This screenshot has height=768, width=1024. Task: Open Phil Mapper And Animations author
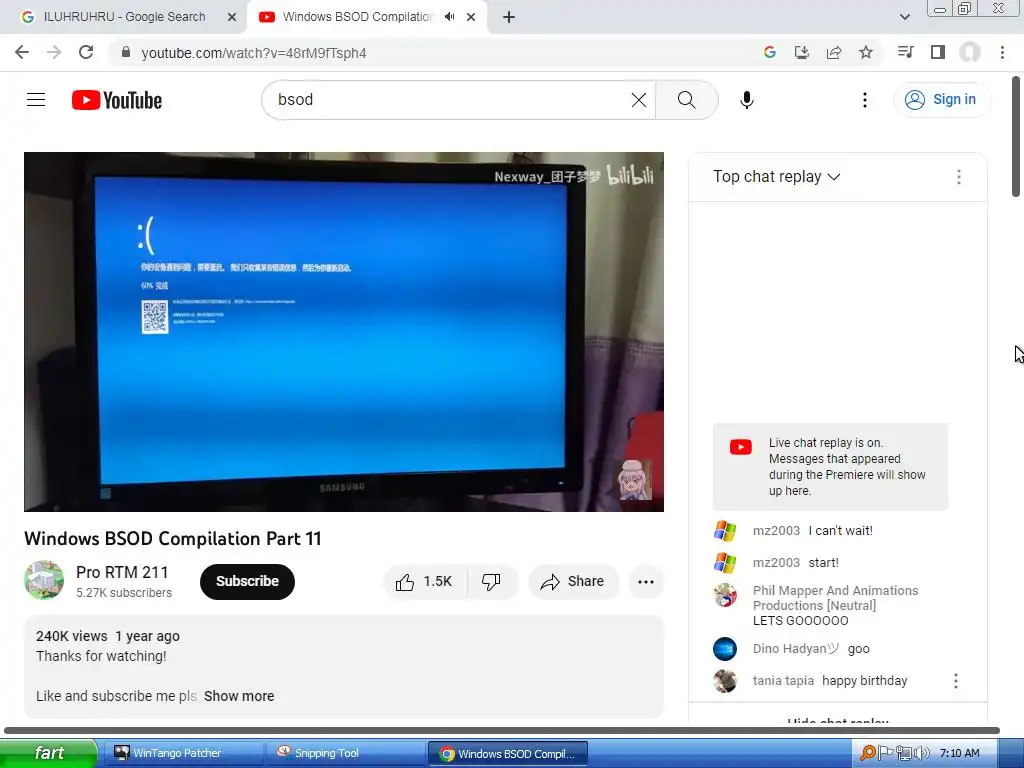[x=835, y=598]
